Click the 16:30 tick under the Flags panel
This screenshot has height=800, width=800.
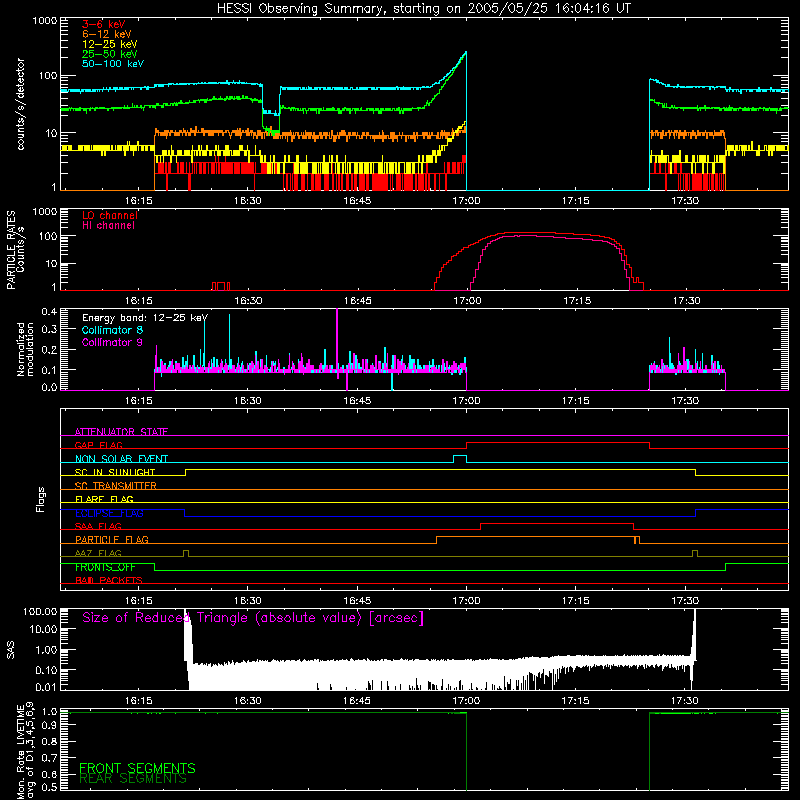click(248, 601)
